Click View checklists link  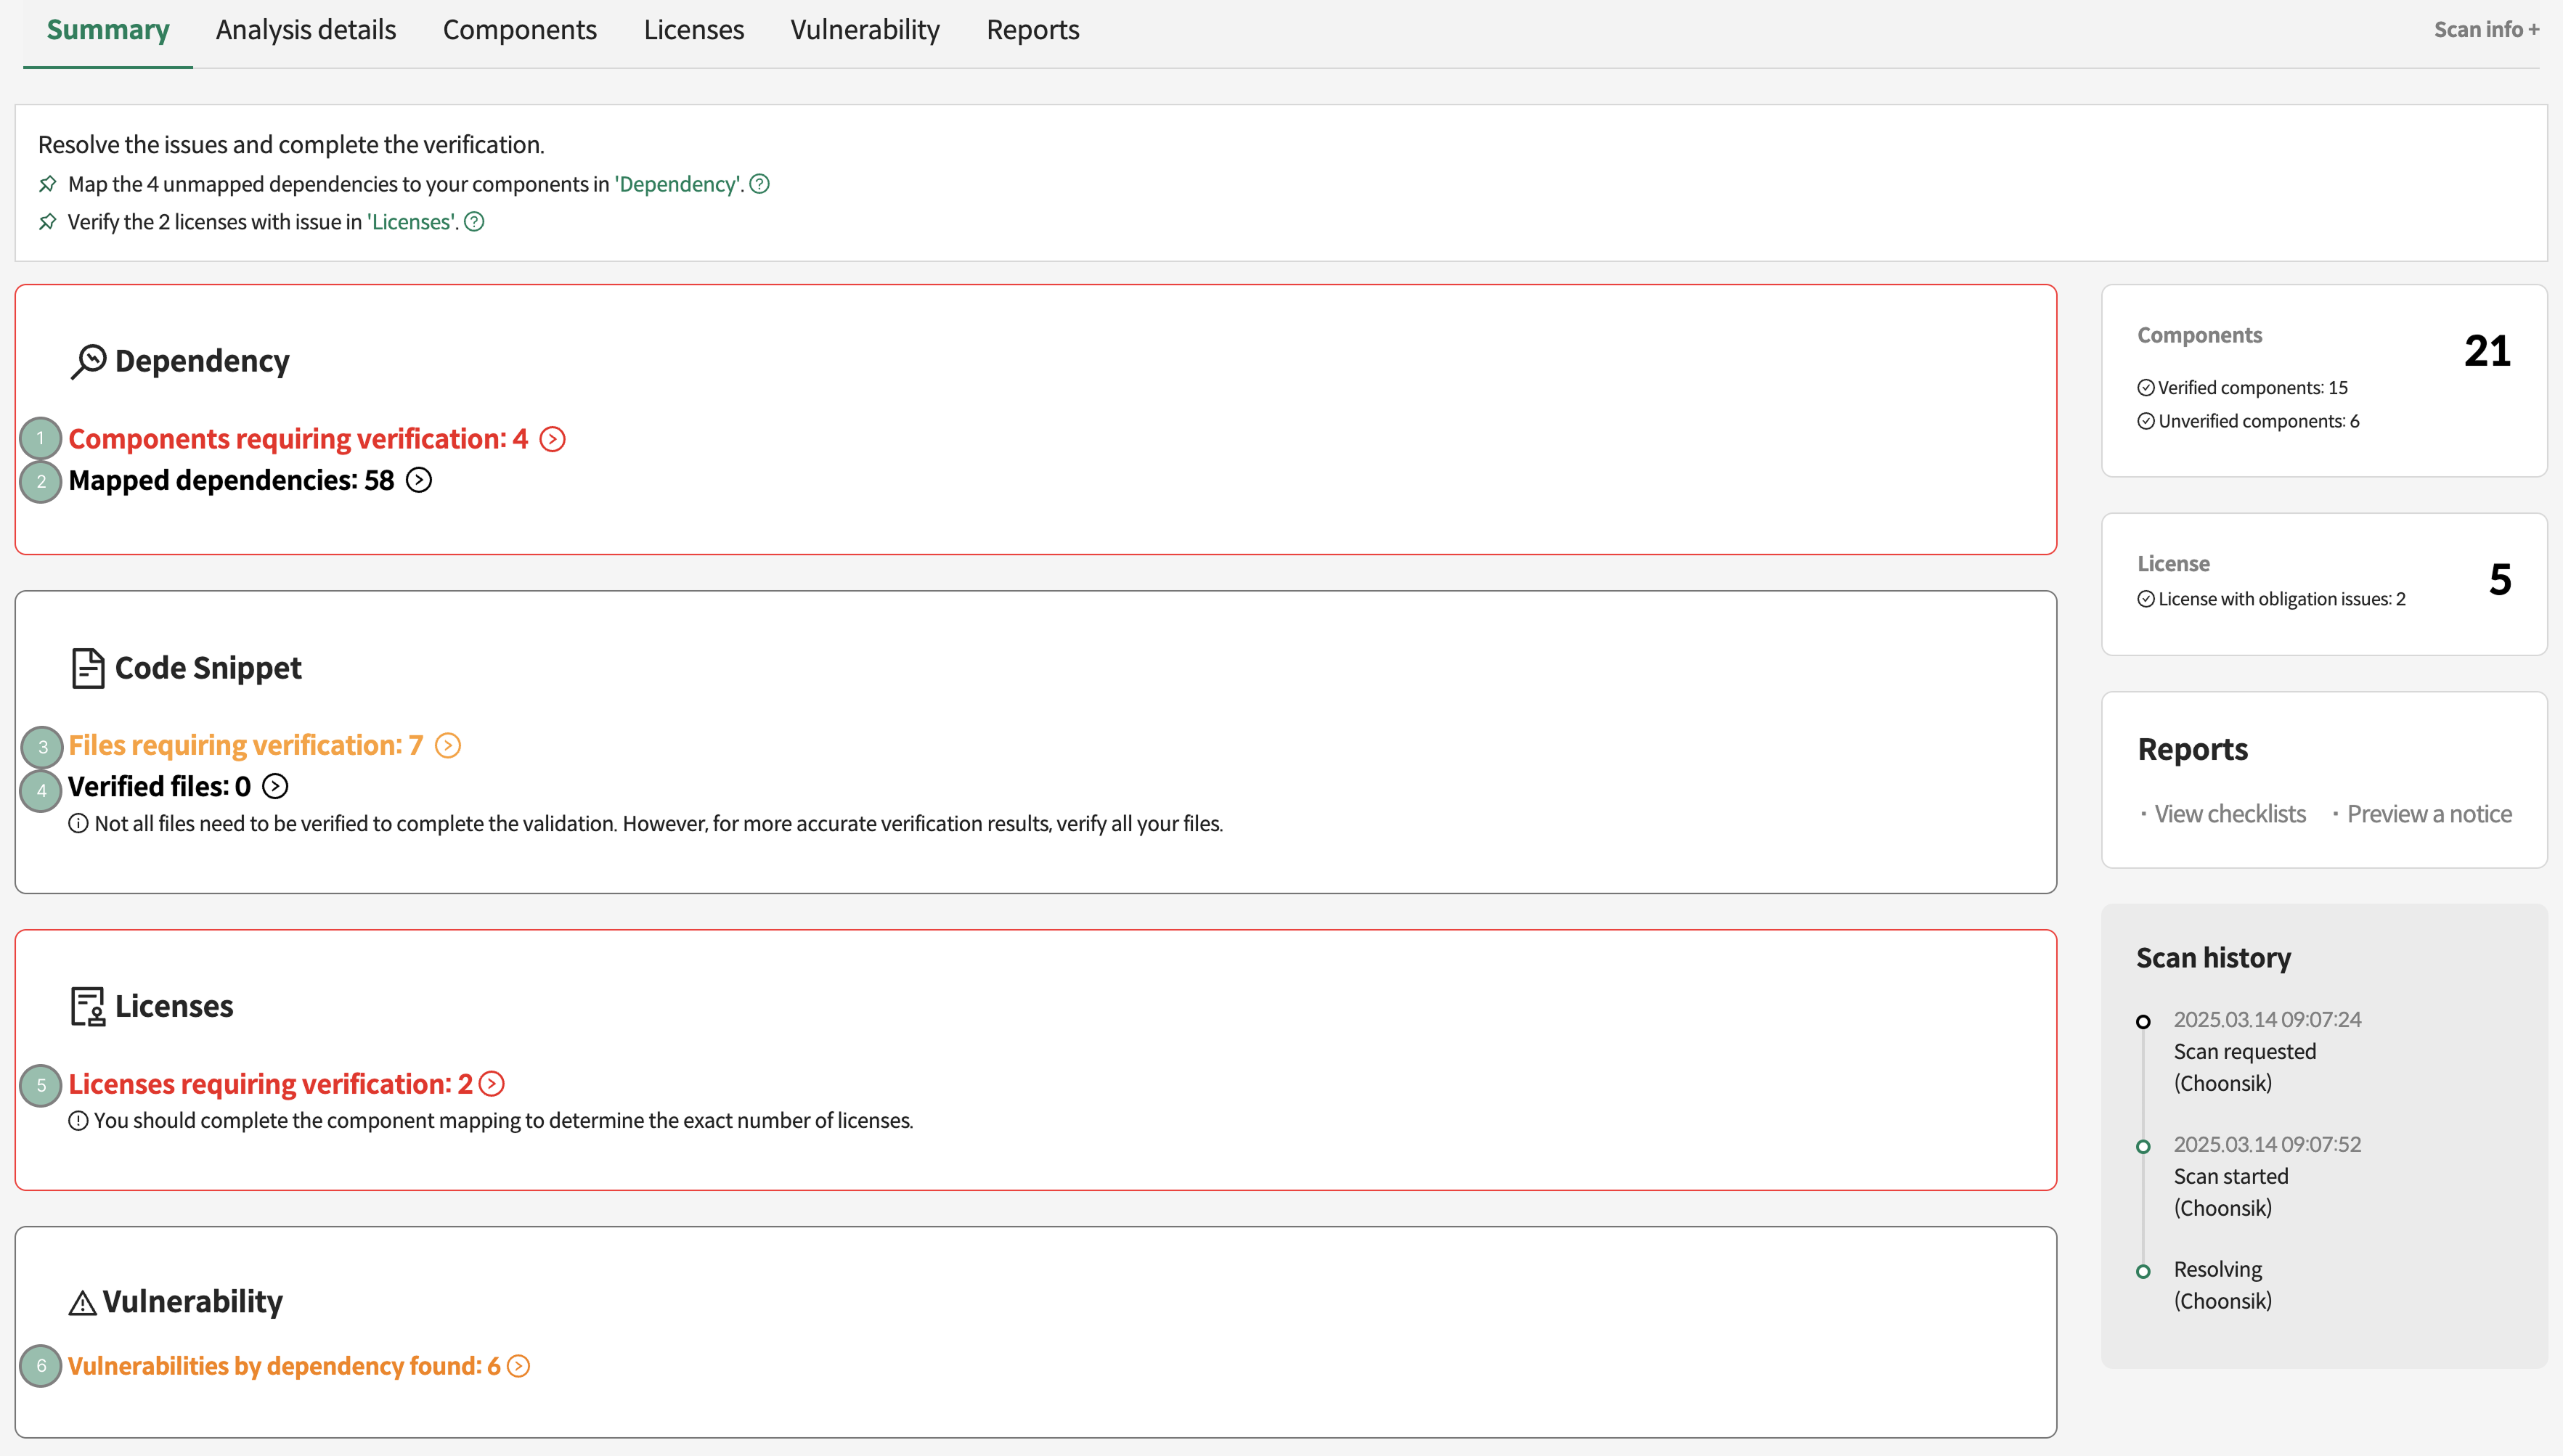pos(2229,814)
